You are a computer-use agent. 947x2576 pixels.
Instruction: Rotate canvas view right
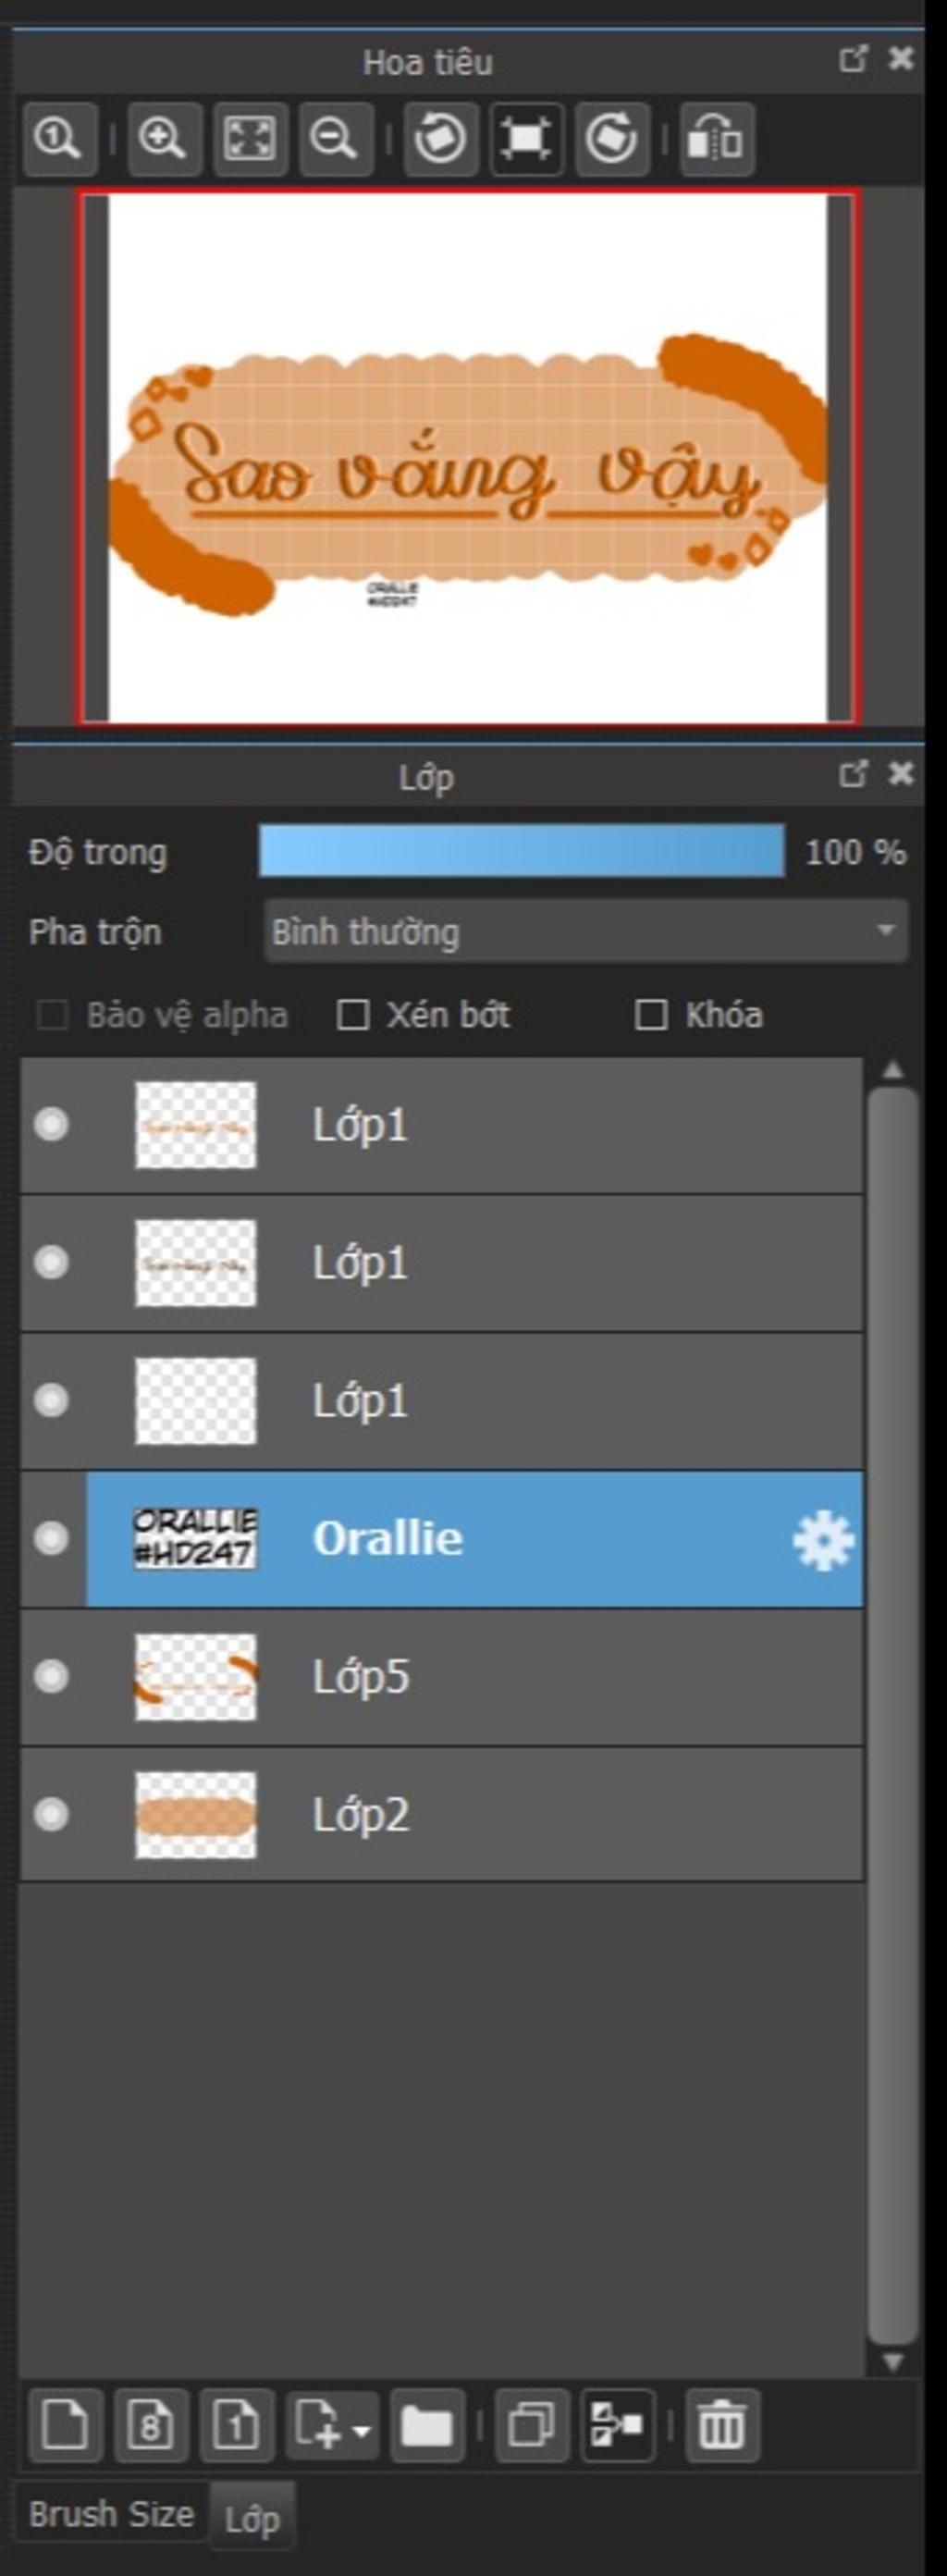(x=612, y=138)
